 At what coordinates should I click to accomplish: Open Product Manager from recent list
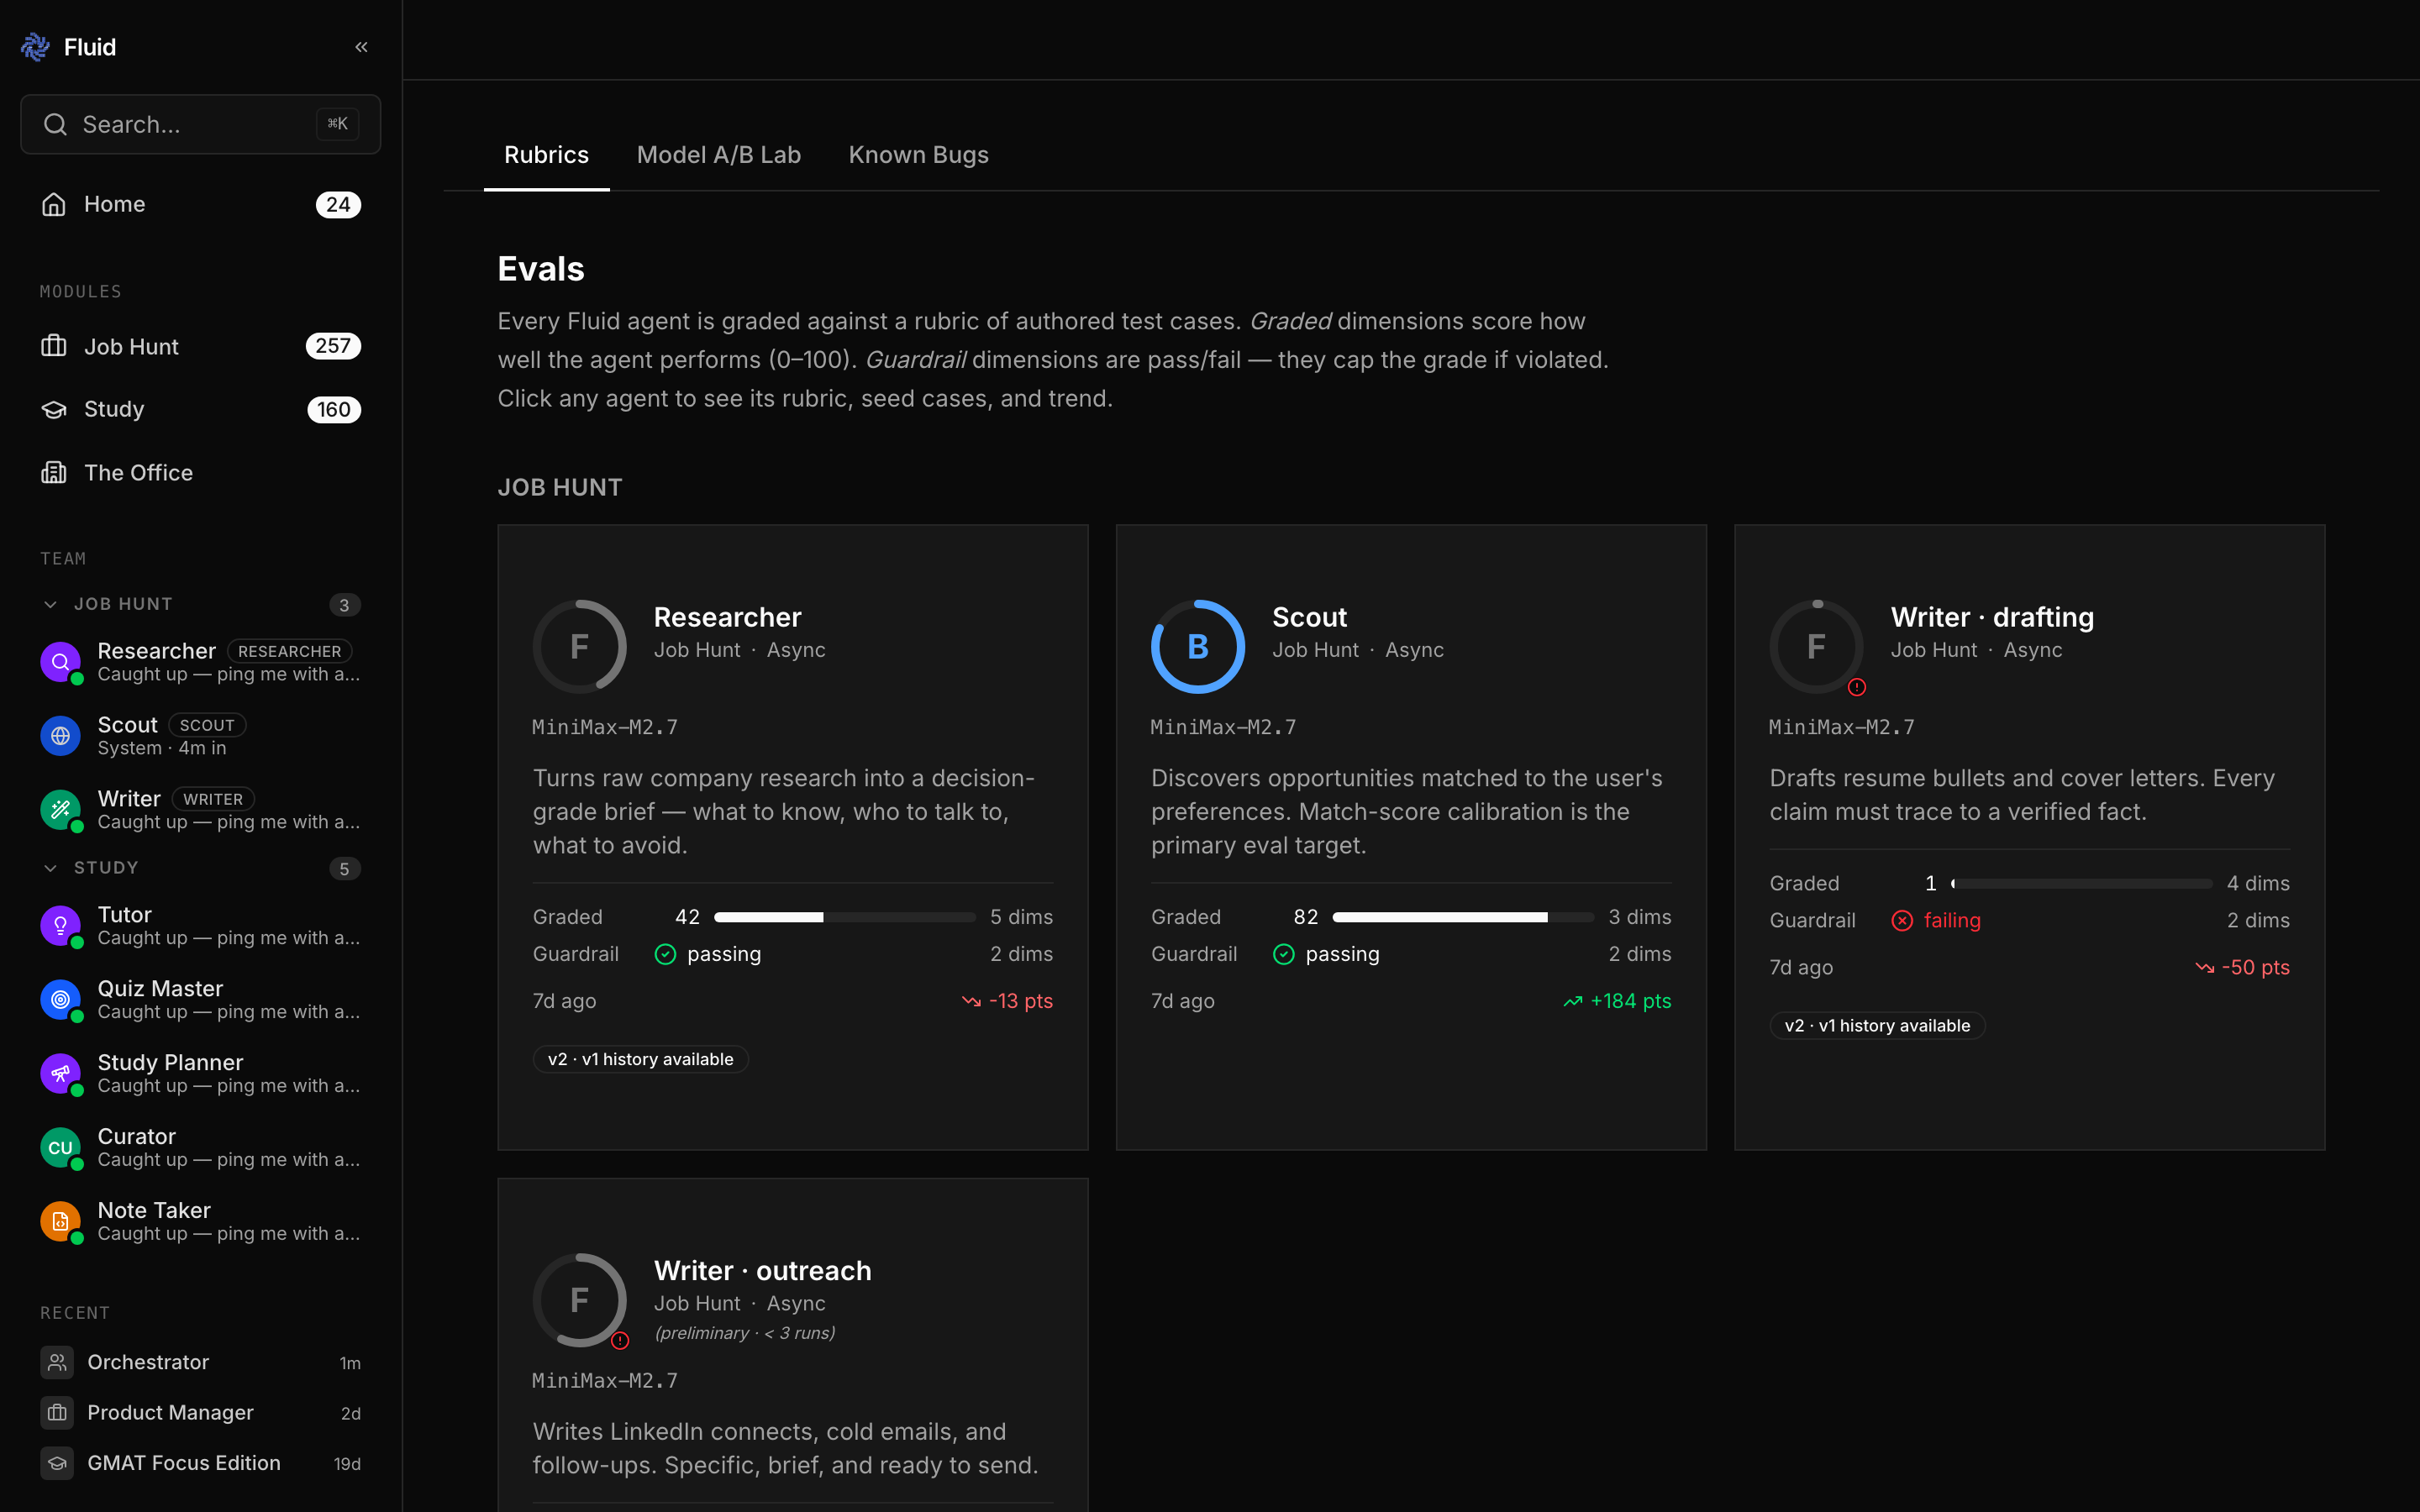tap(200, 1412)
